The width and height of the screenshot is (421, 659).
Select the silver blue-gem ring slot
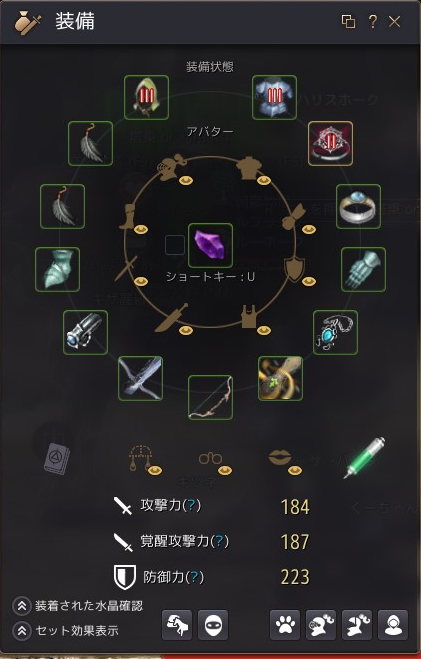tap(358, 206)
